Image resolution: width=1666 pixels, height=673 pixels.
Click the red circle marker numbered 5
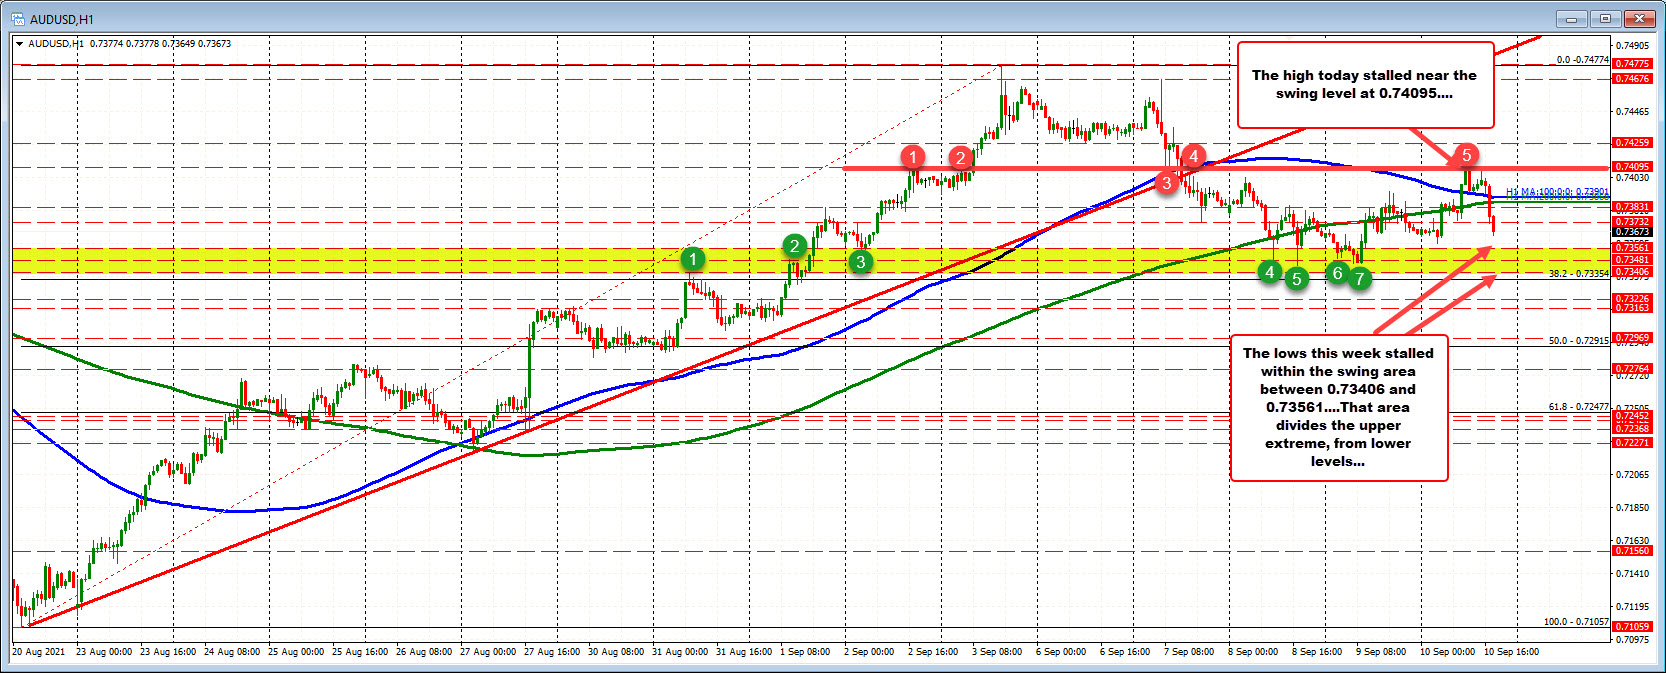pyautogui.click(x=1466, y=155)
